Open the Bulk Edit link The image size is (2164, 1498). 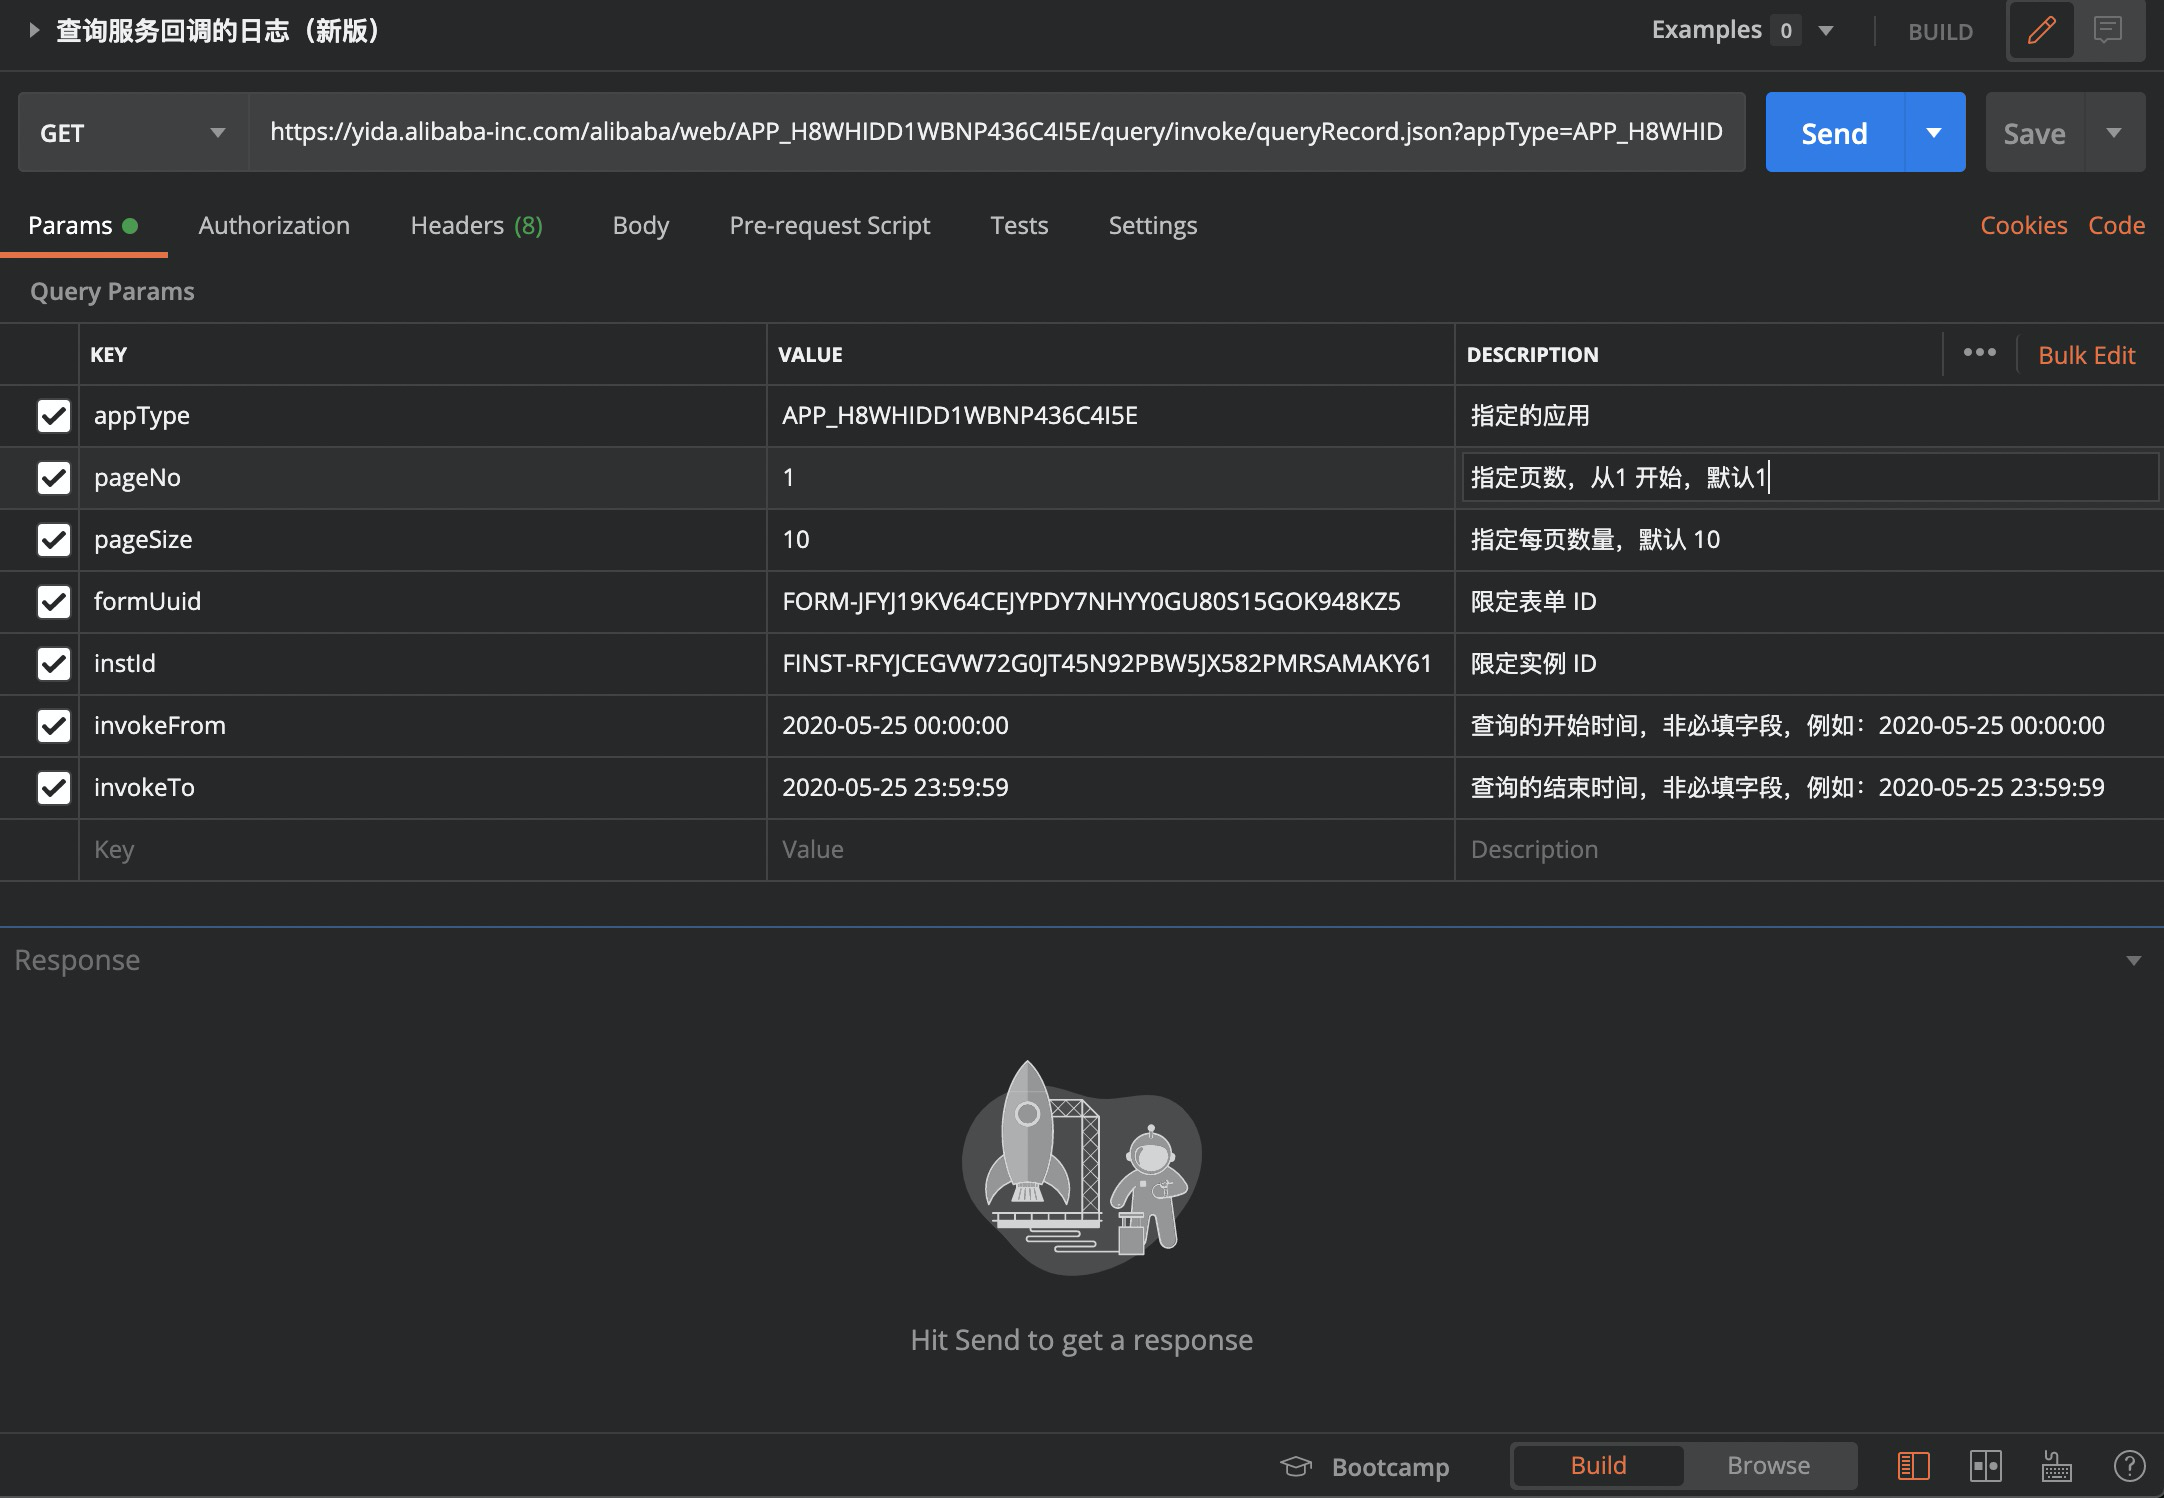coord(2086,355)
